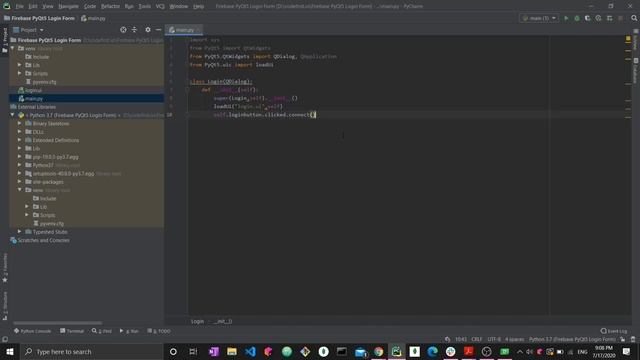Click the UTF-8 encoding status bar widget

[x=494, y=340]
